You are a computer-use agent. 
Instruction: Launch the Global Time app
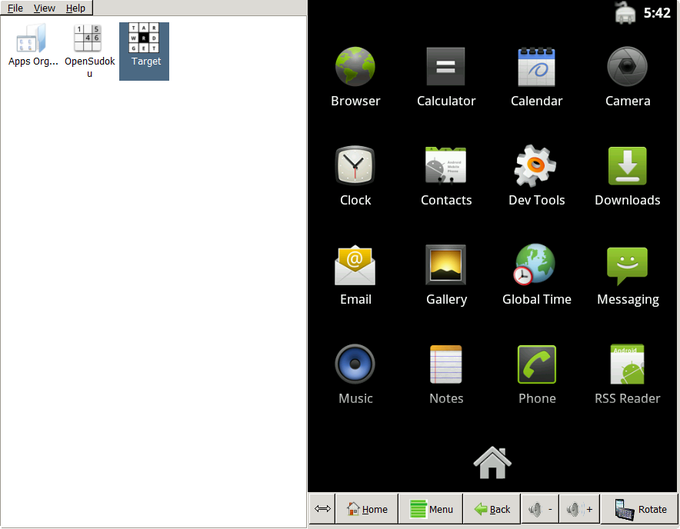point(536,275)
